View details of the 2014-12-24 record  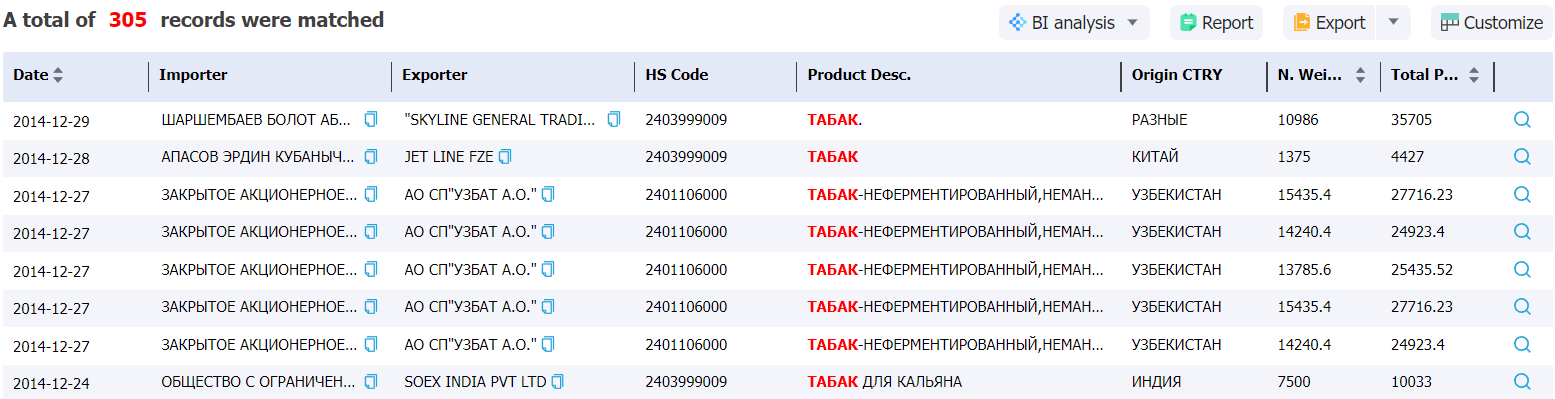(1522, 381)
